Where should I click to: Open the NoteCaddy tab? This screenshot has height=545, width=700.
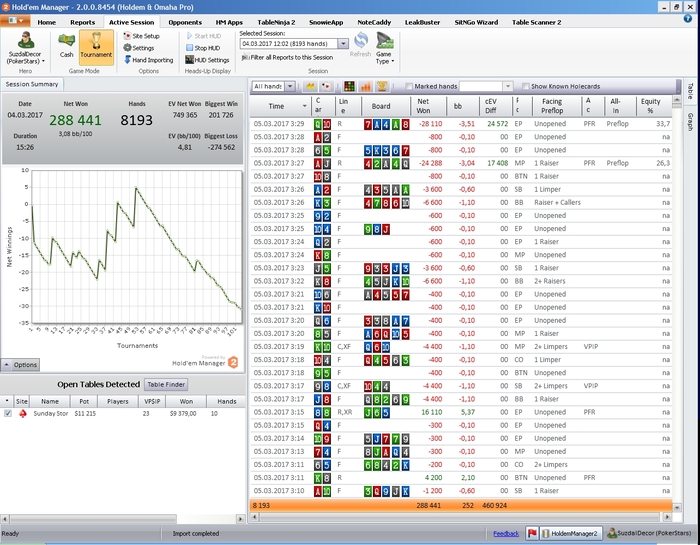374,22
